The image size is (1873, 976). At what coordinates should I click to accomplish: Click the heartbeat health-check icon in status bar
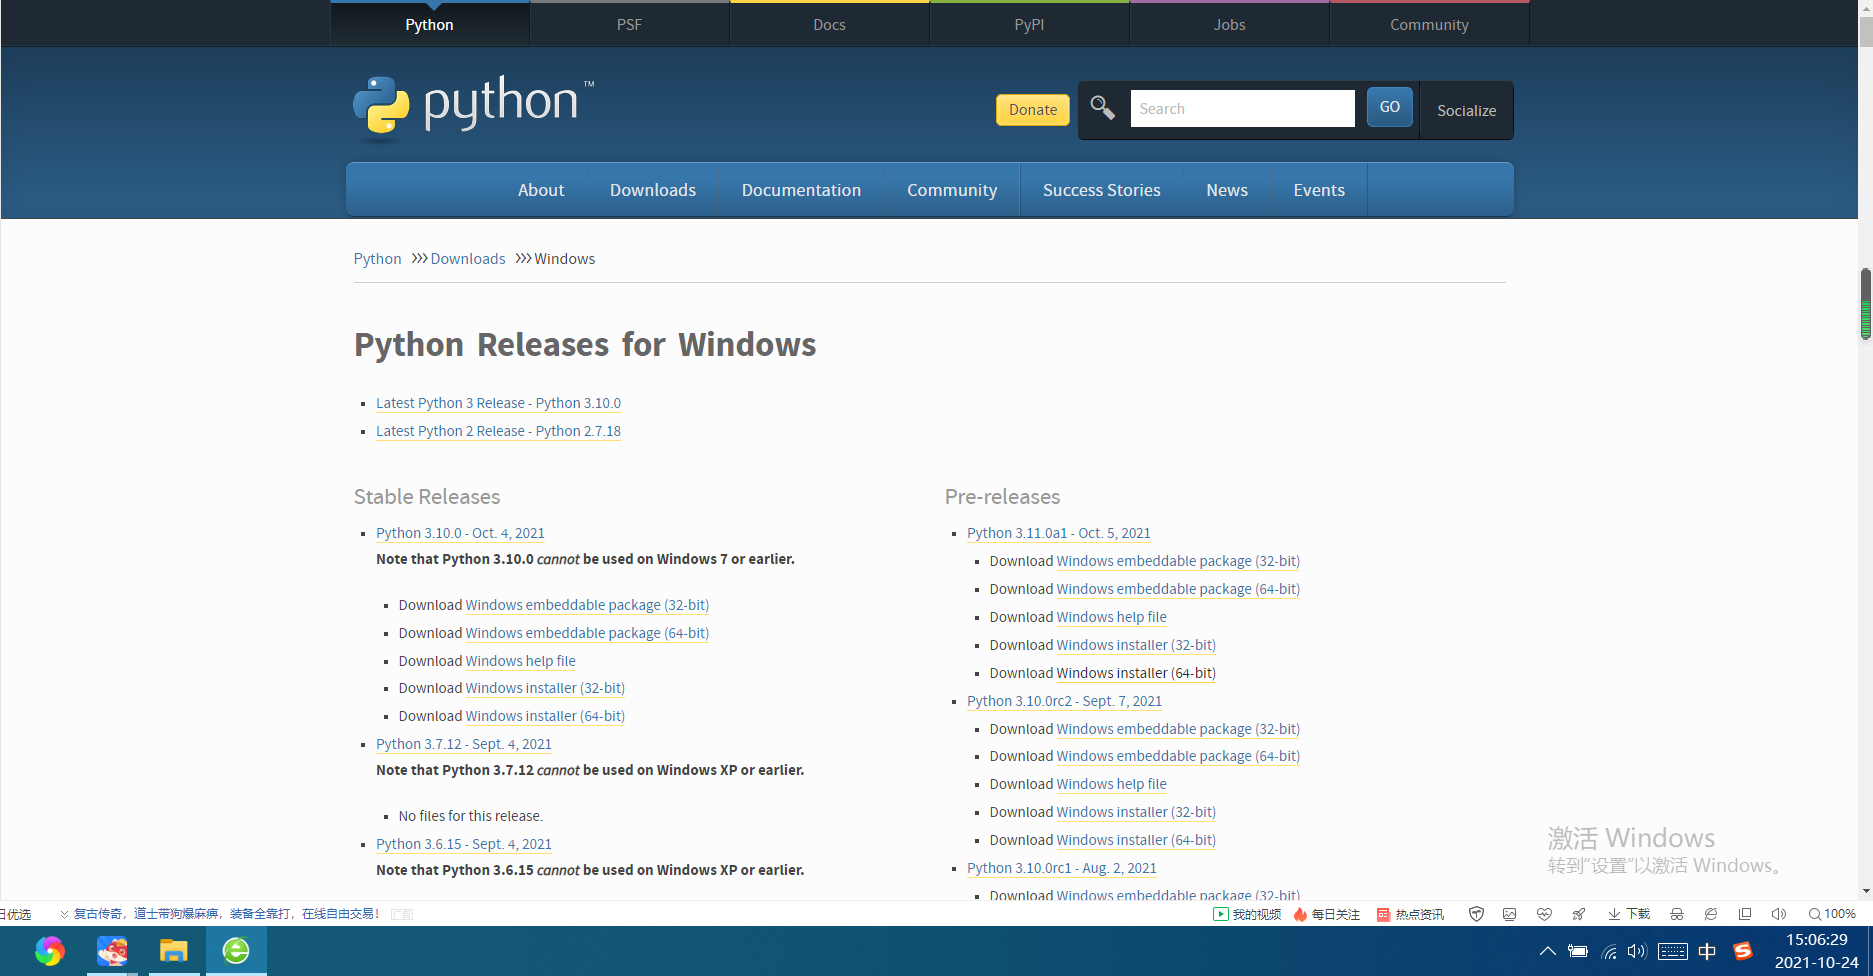(x=1544, y=914)
